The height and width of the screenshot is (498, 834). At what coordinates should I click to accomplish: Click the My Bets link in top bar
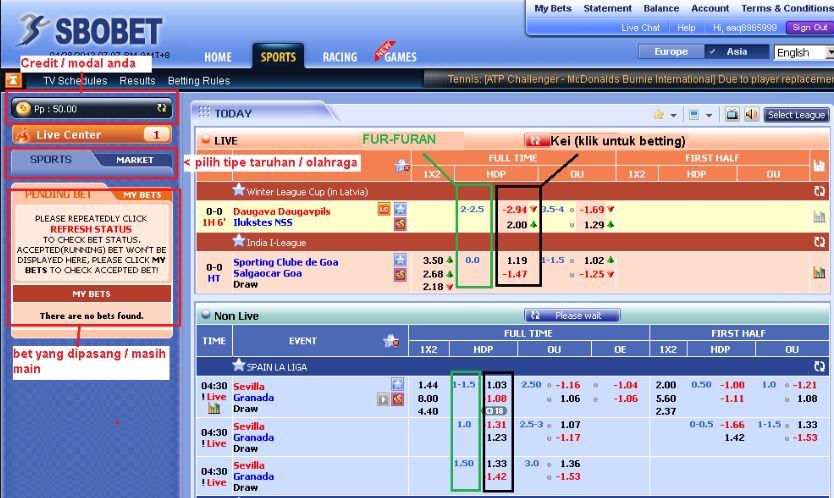coord(553,9)
